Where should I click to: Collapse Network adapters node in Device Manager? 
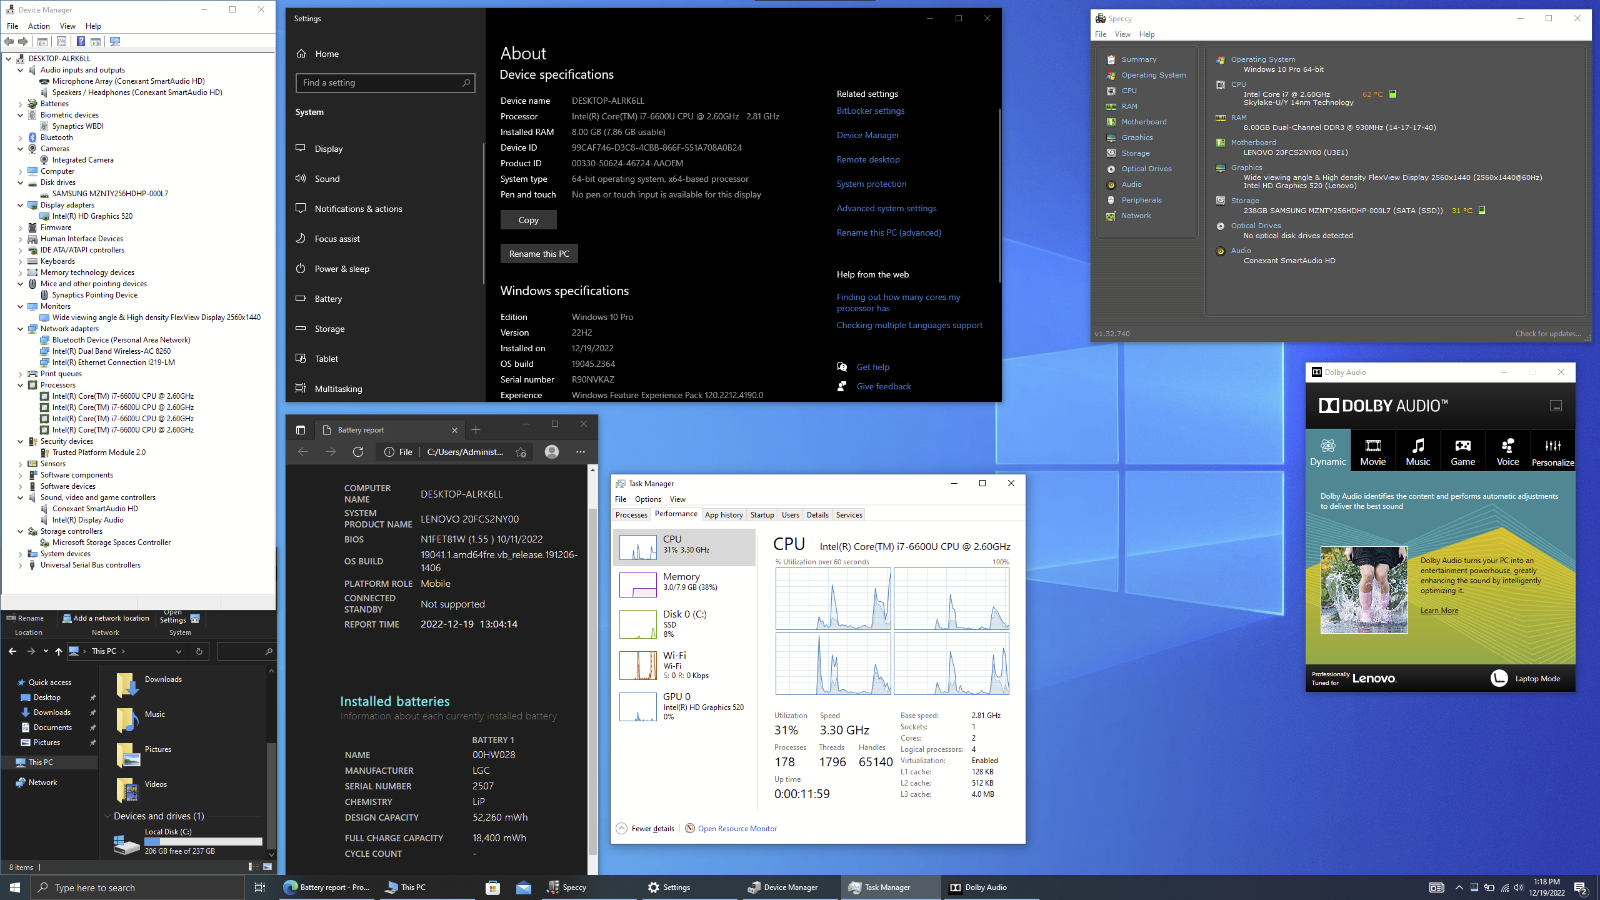pyautogui.click(x=20, y=329)
